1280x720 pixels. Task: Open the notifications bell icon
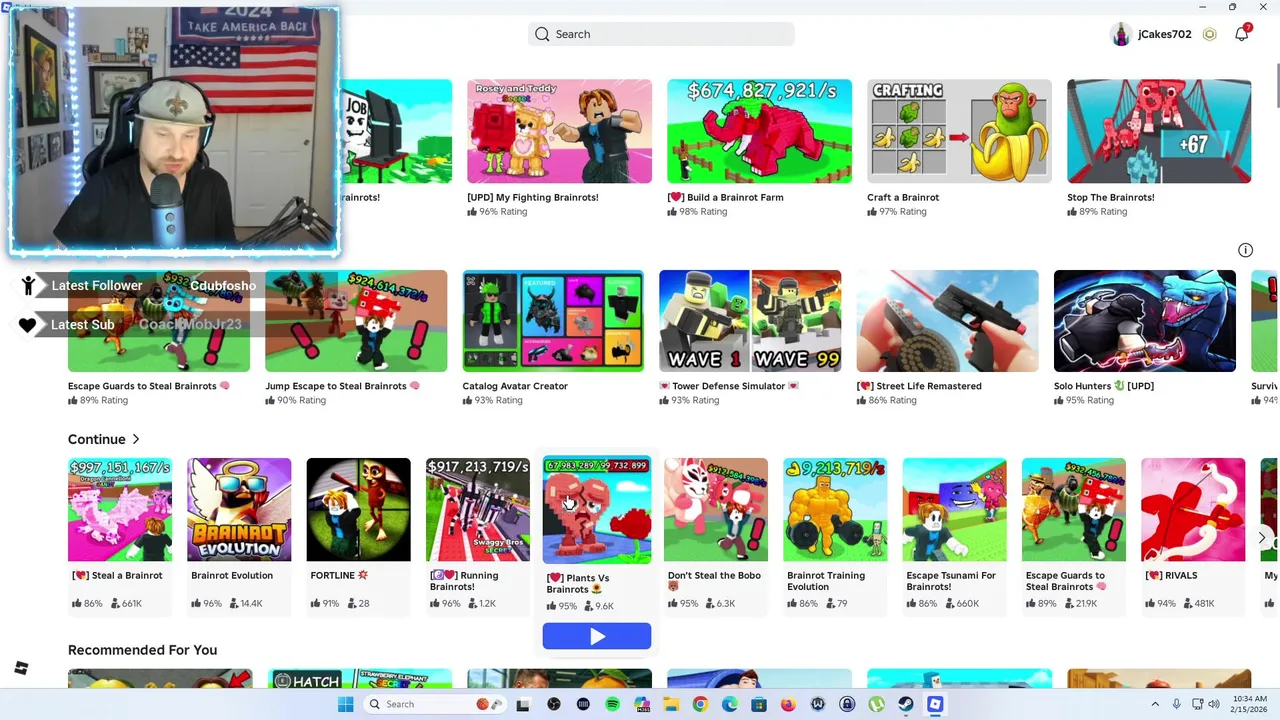1241,34
